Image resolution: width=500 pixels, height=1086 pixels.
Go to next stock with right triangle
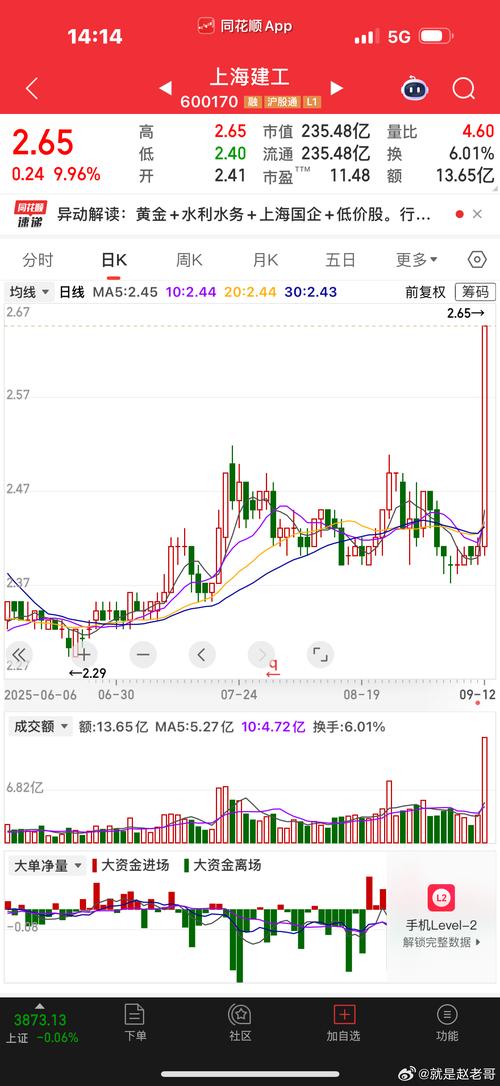pyautogui.click(x=337, y=88)
